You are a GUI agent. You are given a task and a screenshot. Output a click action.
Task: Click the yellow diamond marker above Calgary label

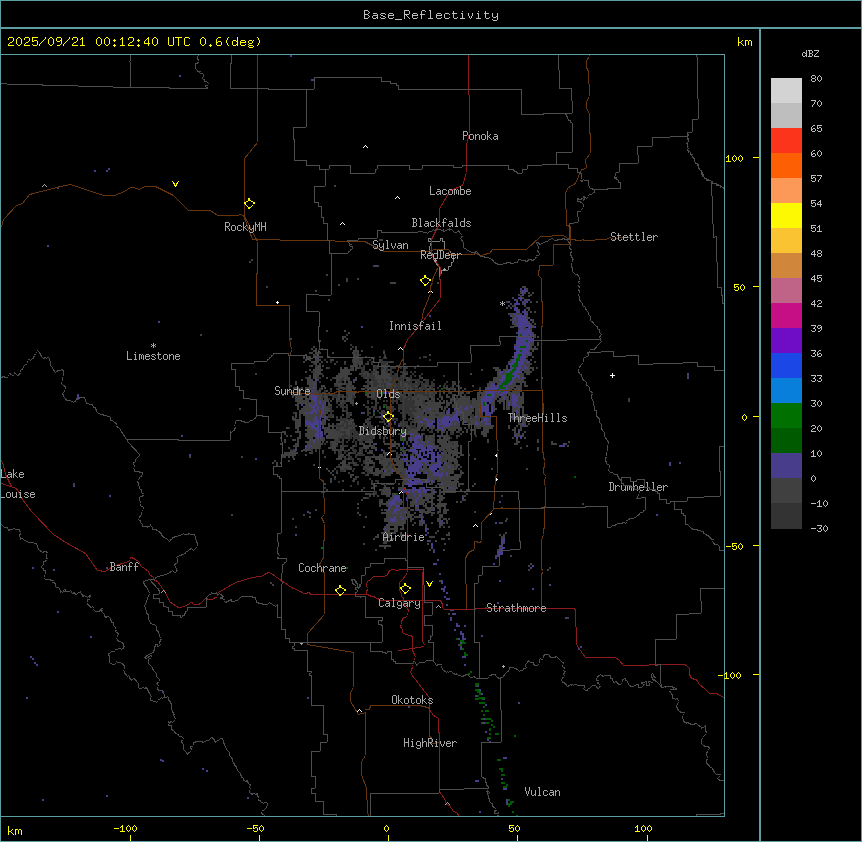(405, 588)
